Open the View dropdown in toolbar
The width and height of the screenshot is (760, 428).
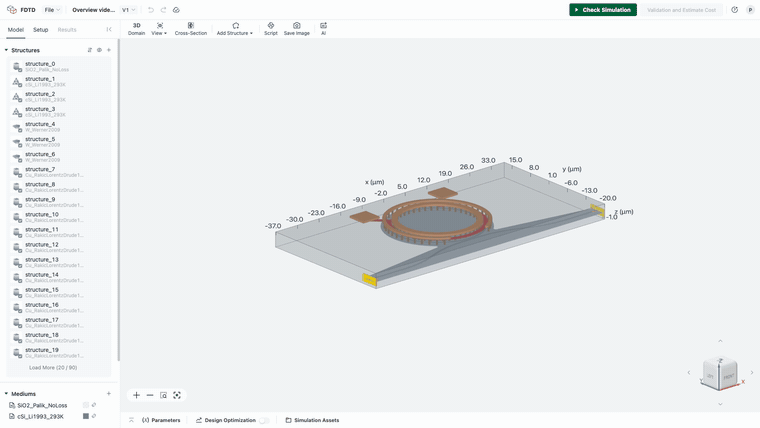pyautogui.click(x=159, y=29)
